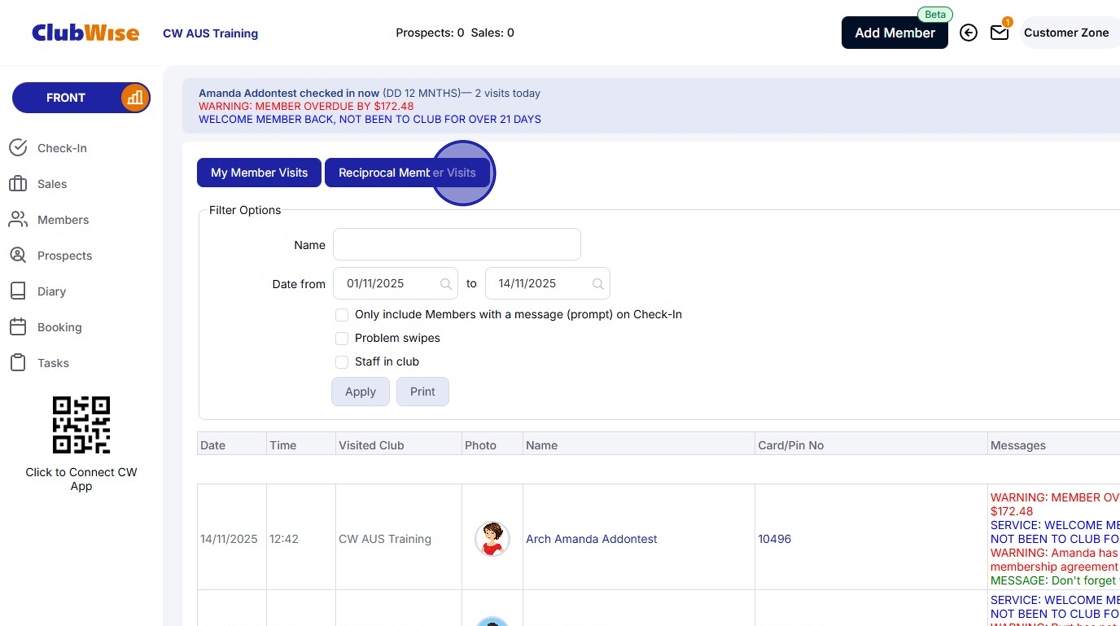Click the end date field 14/11/2025
The image size is (1120, 626).
547,284
